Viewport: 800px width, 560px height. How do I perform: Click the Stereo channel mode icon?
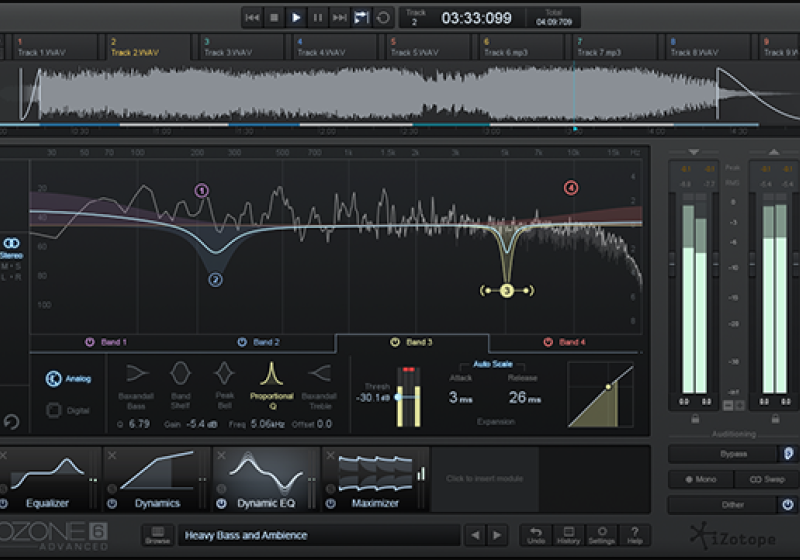(x=11, y=243)
